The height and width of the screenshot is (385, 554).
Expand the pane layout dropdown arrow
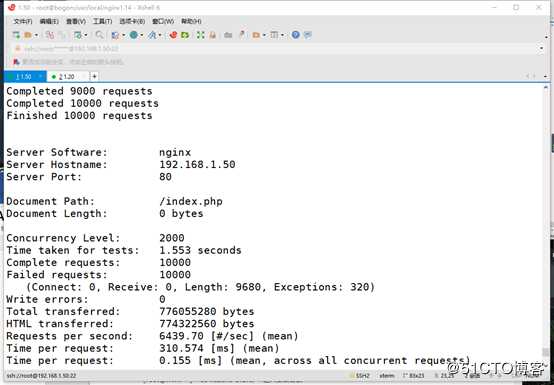click(282, 35)
